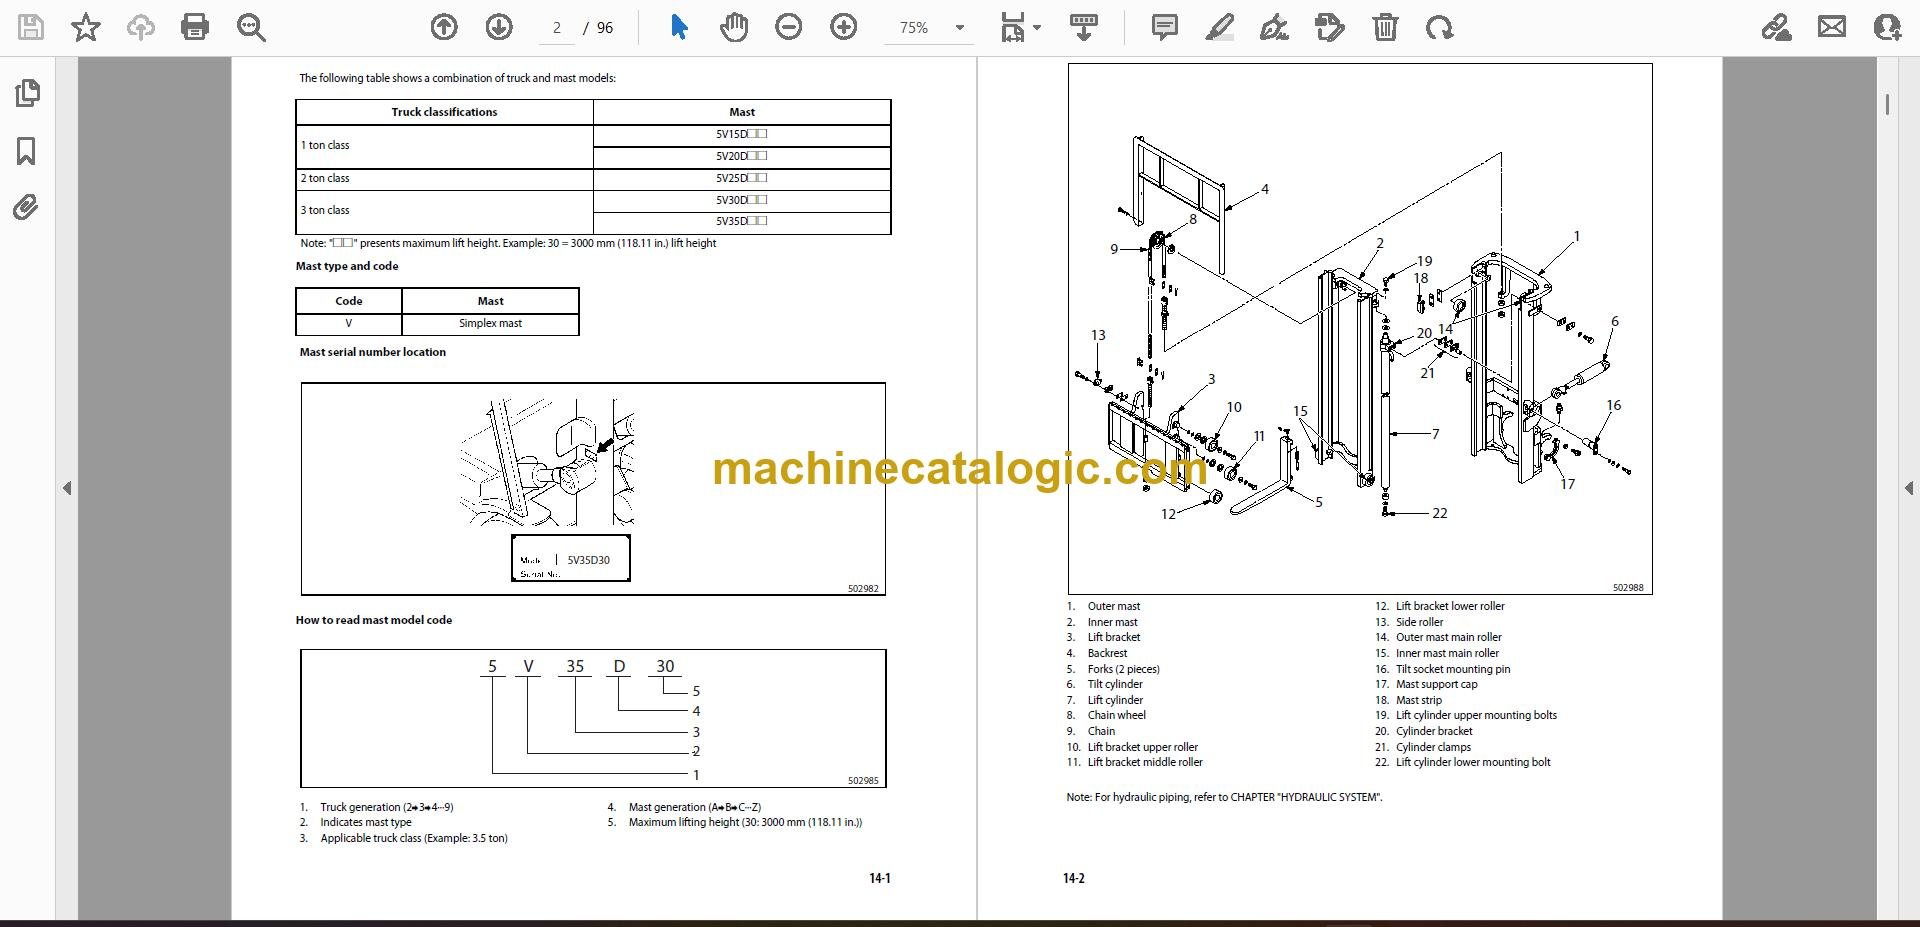1920x927 pixels.
Task: Open the page fit options dropdown
Action: [x=1020, y=28]
